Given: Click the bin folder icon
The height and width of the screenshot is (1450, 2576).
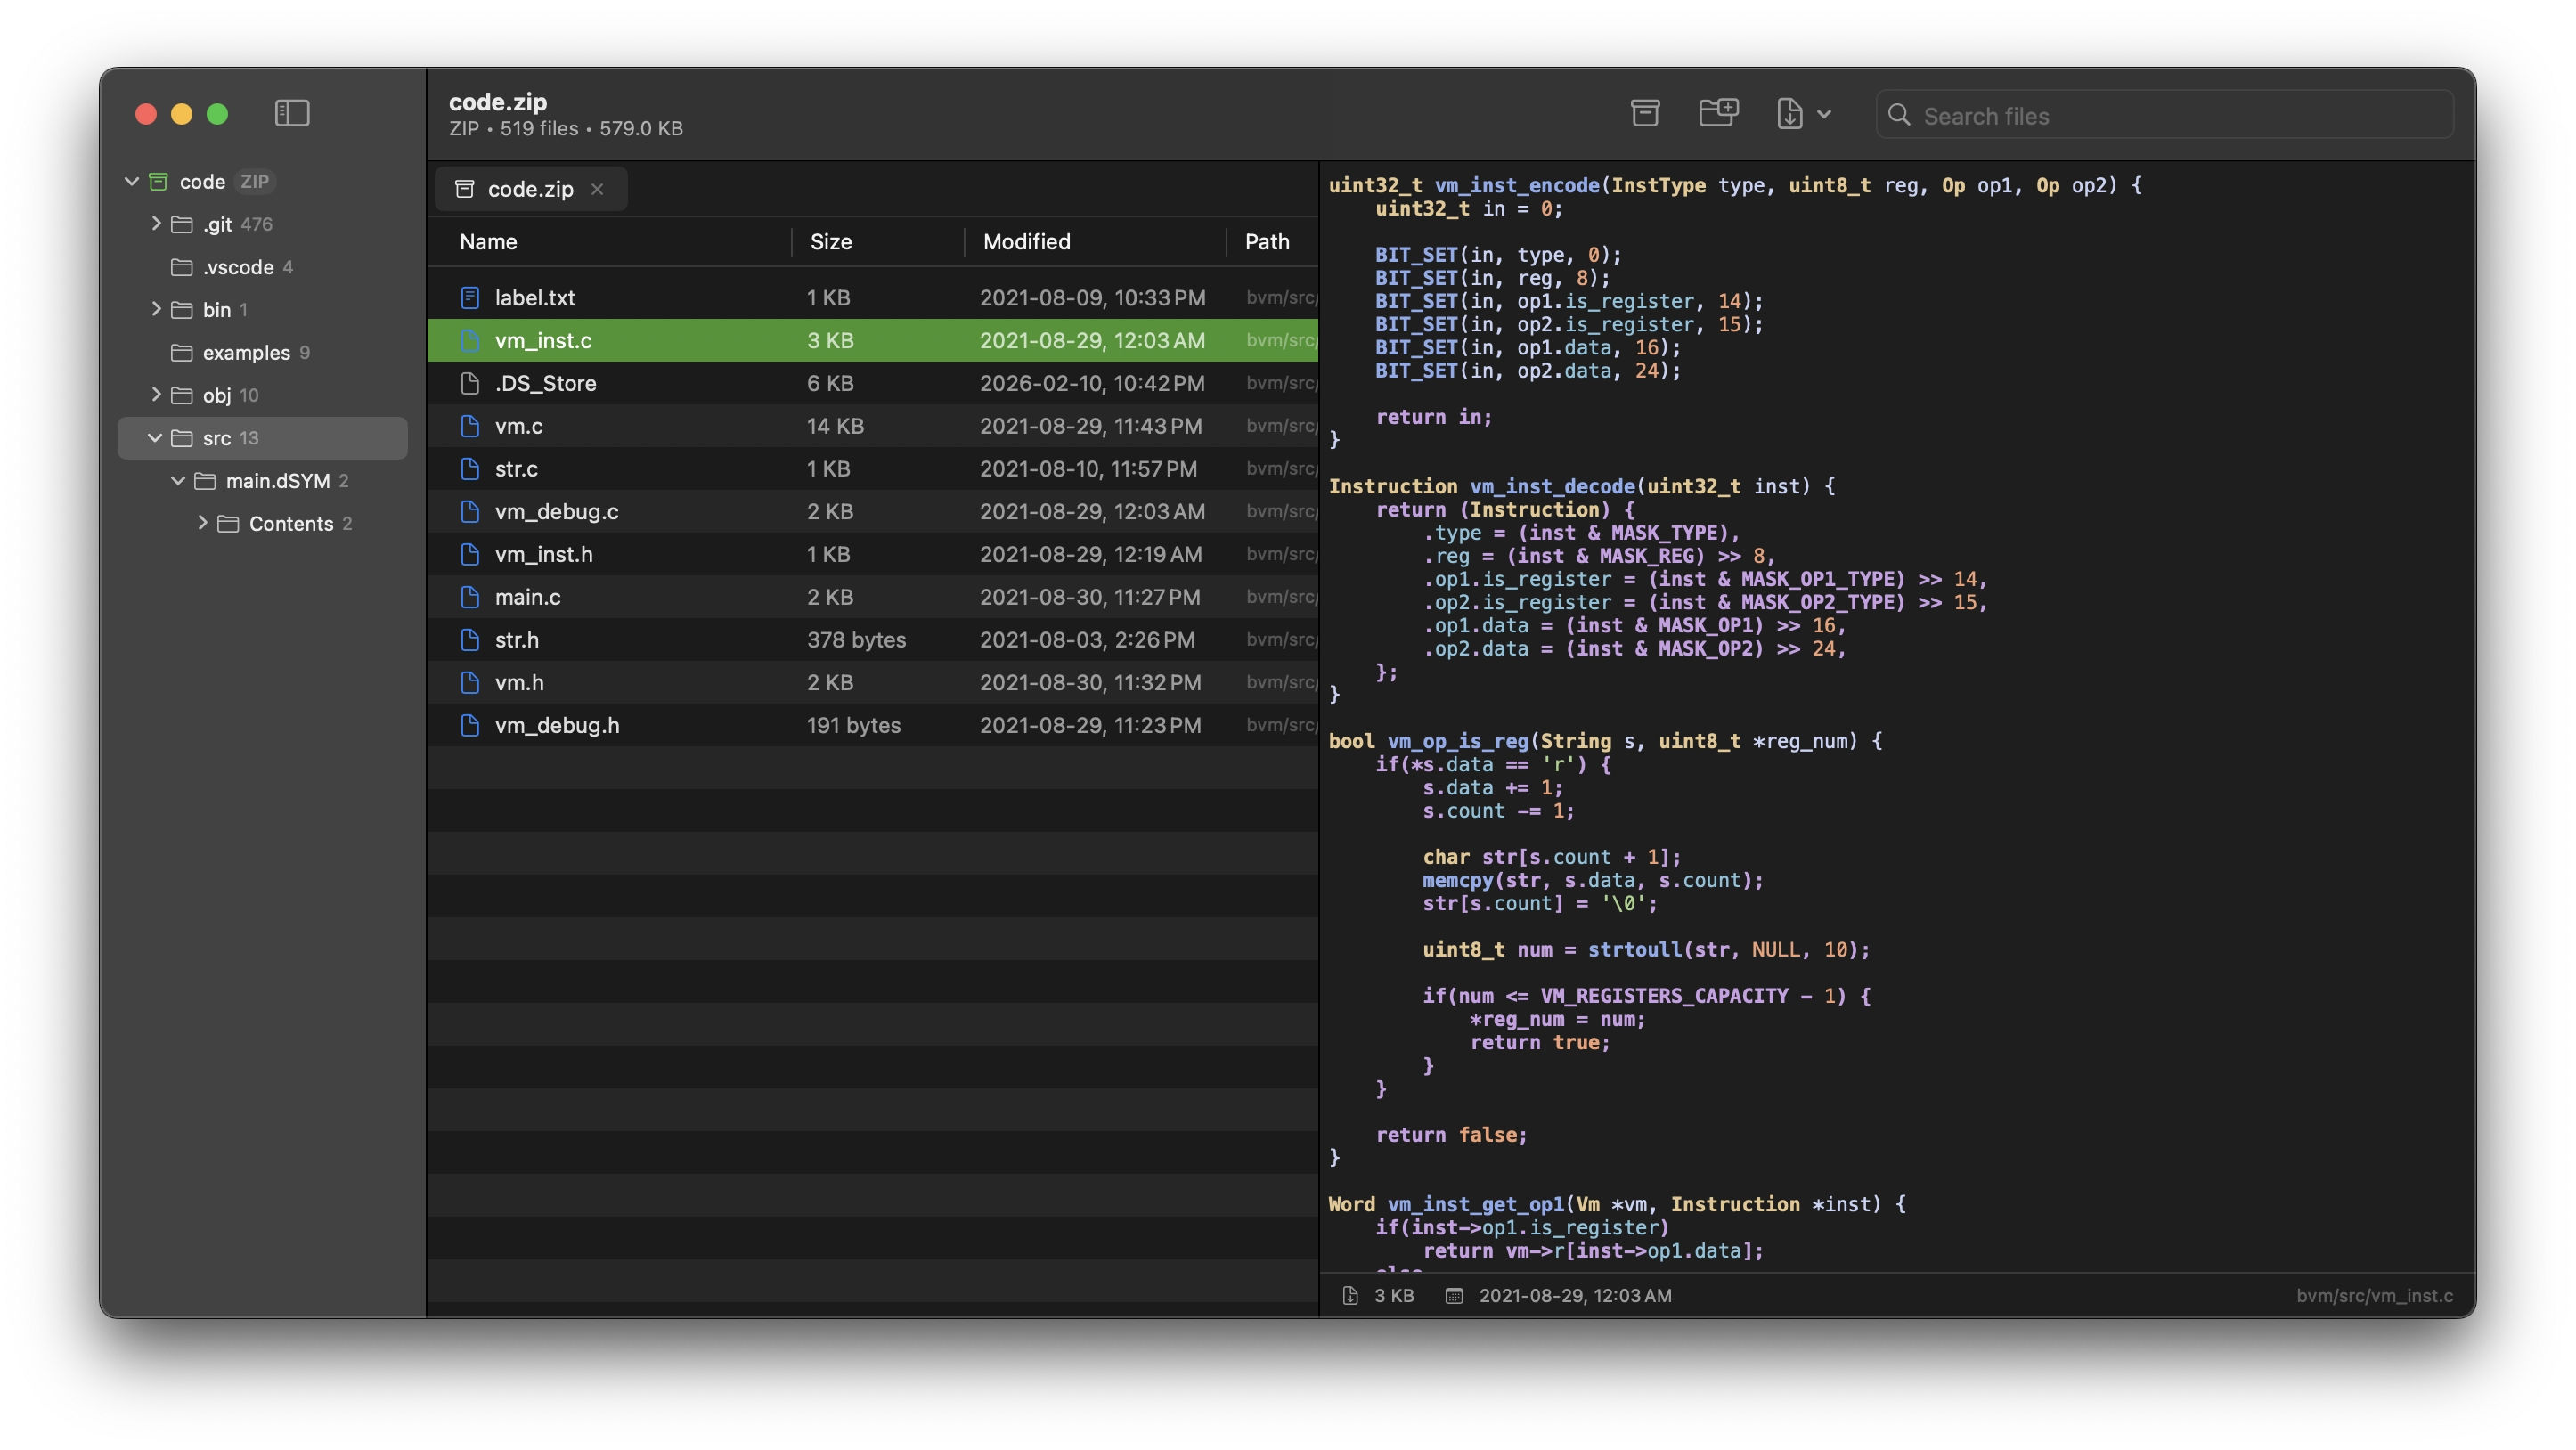Looking at the screenshot, I should click(x=182, y=310).
